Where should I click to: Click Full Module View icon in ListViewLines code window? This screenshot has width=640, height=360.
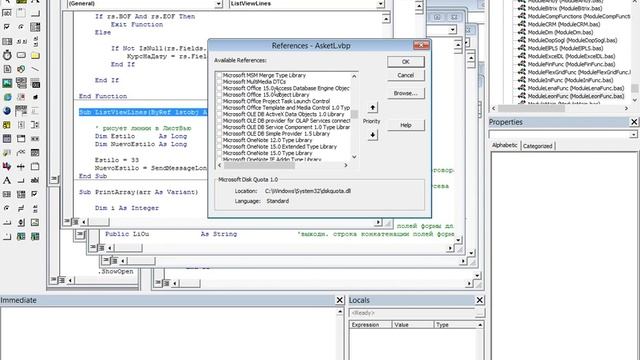[x=76, y=222]
